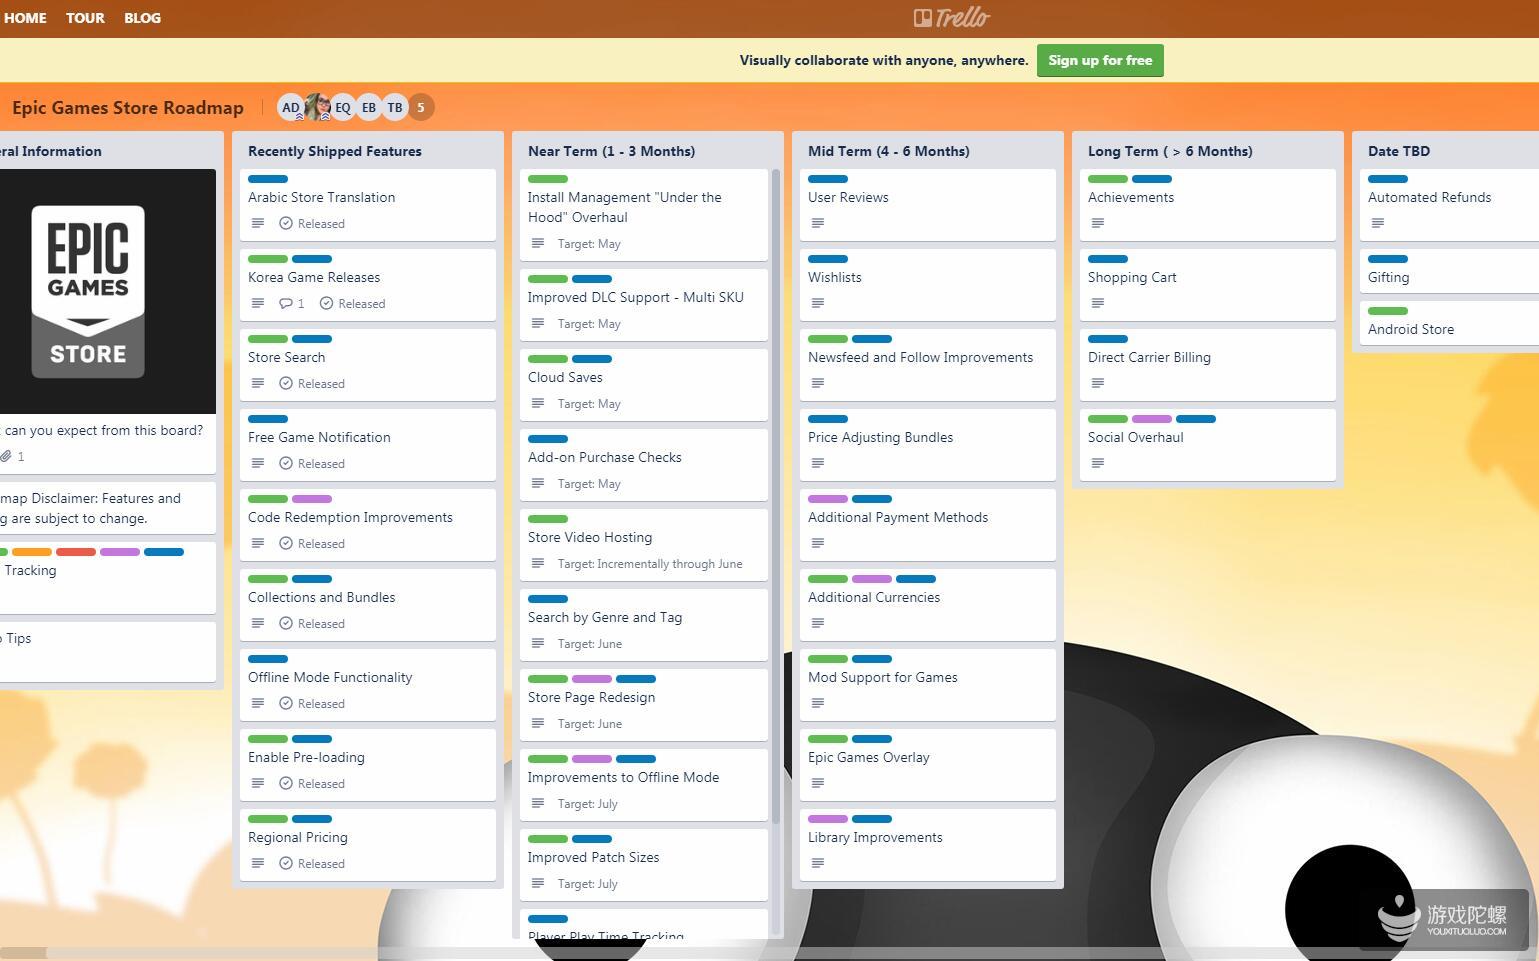This screenshot has height=961, width=1539.
Task: Open the AD member avatar
Action: point(291,107)
